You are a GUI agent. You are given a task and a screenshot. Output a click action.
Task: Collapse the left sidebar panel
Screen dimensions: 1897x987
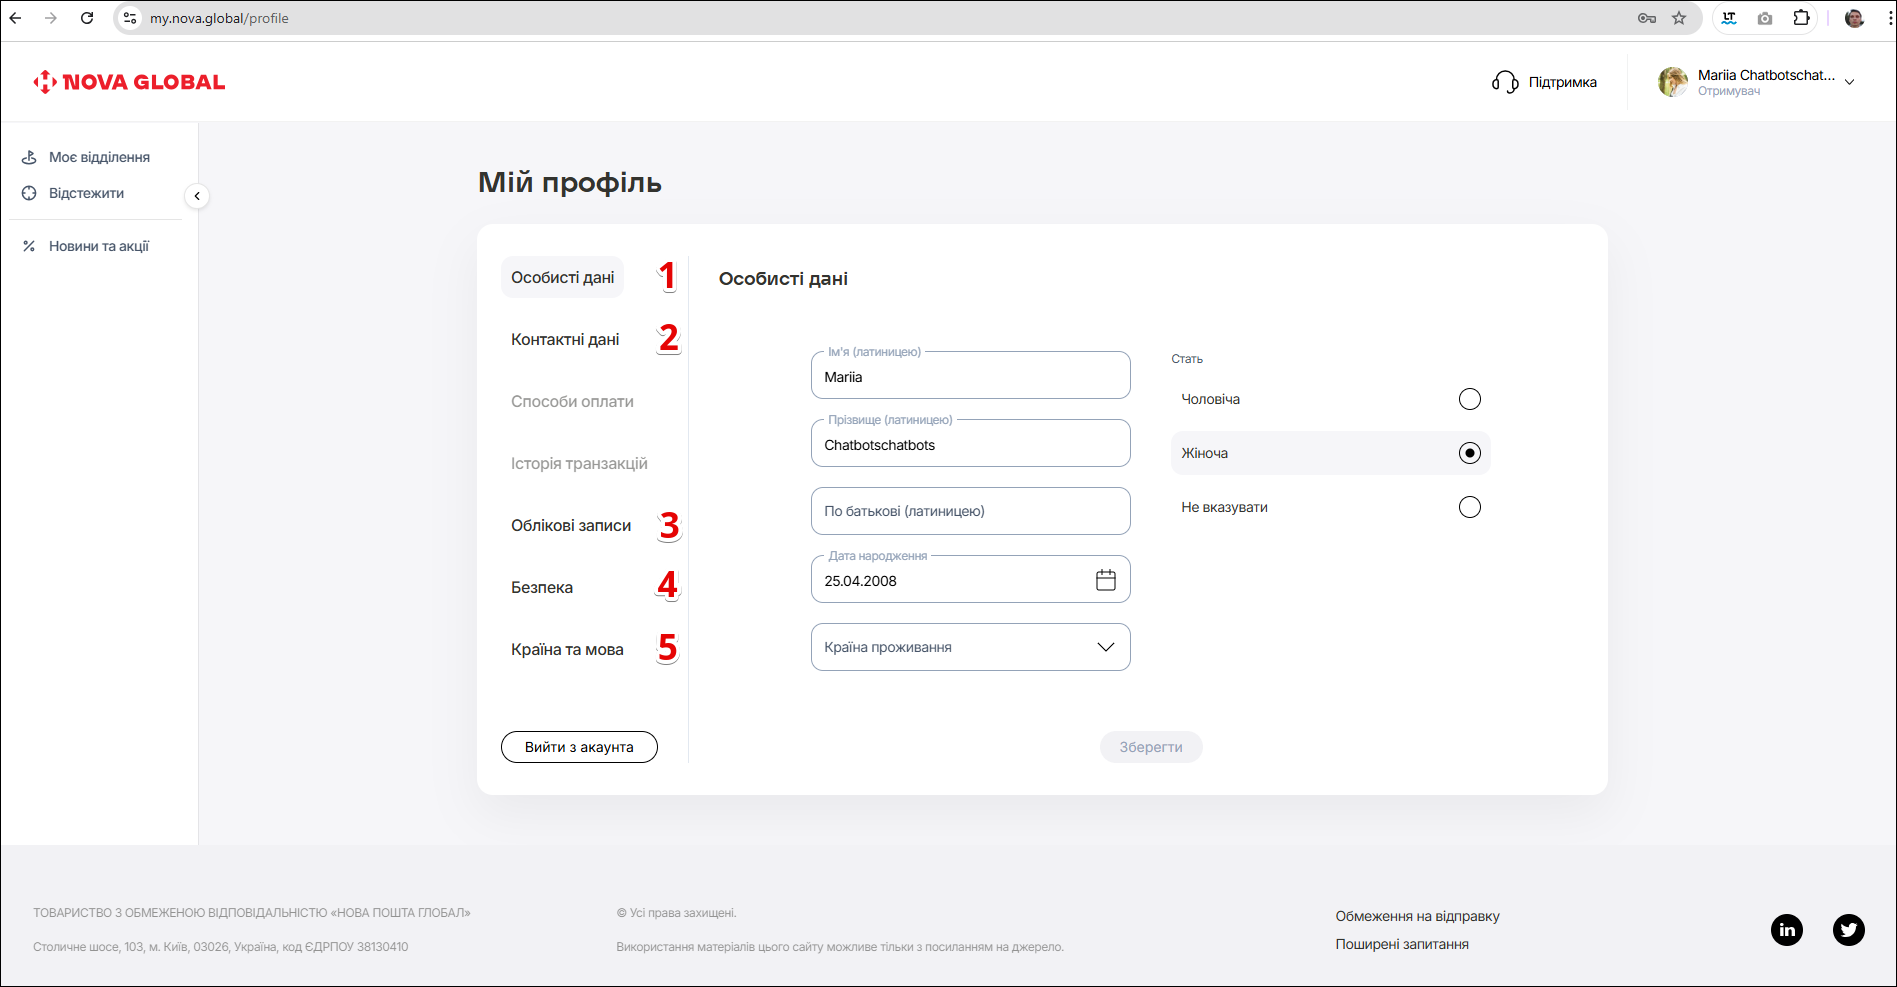coord(197,196)
